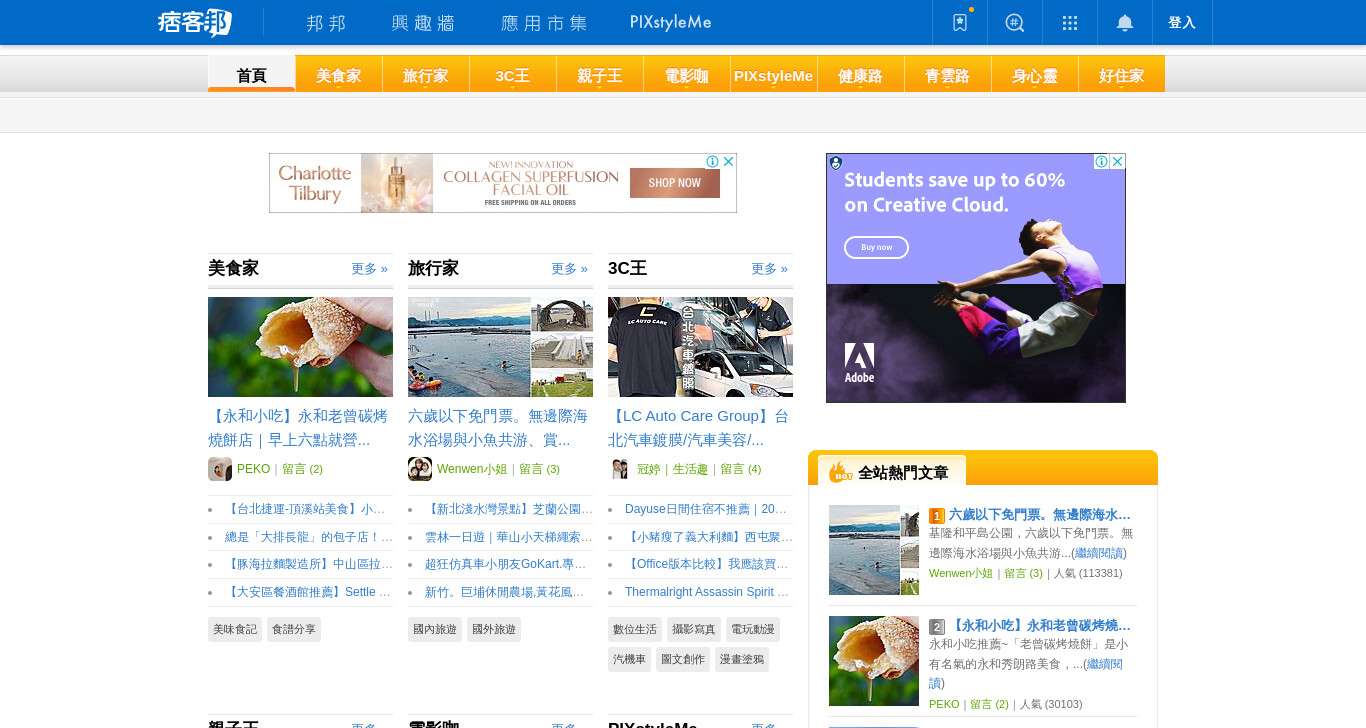Click SHOP NOW in the banner ad
Image resolution: width=1366 pixels, height=728 pixels.
pos(674,183)
